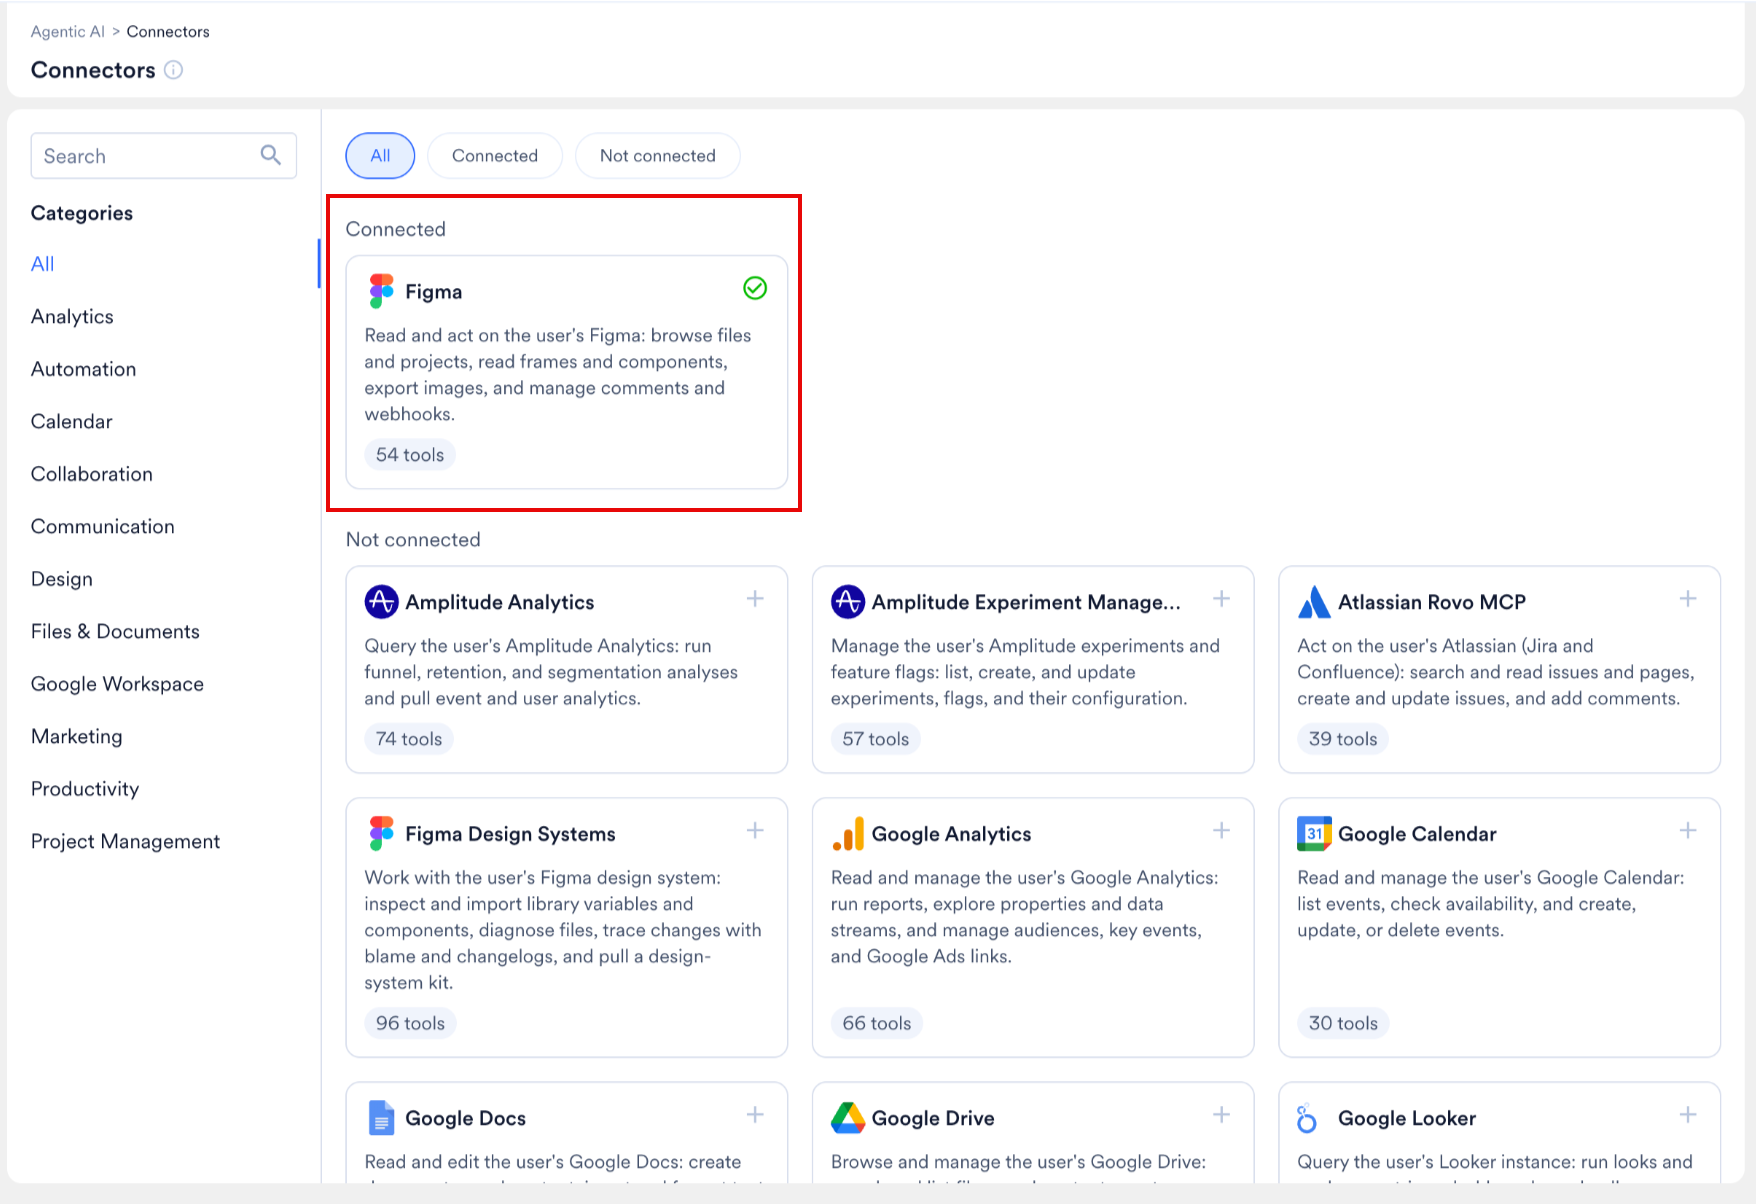
Task: Open the Google Workspace category
Action: coord(117,684)
